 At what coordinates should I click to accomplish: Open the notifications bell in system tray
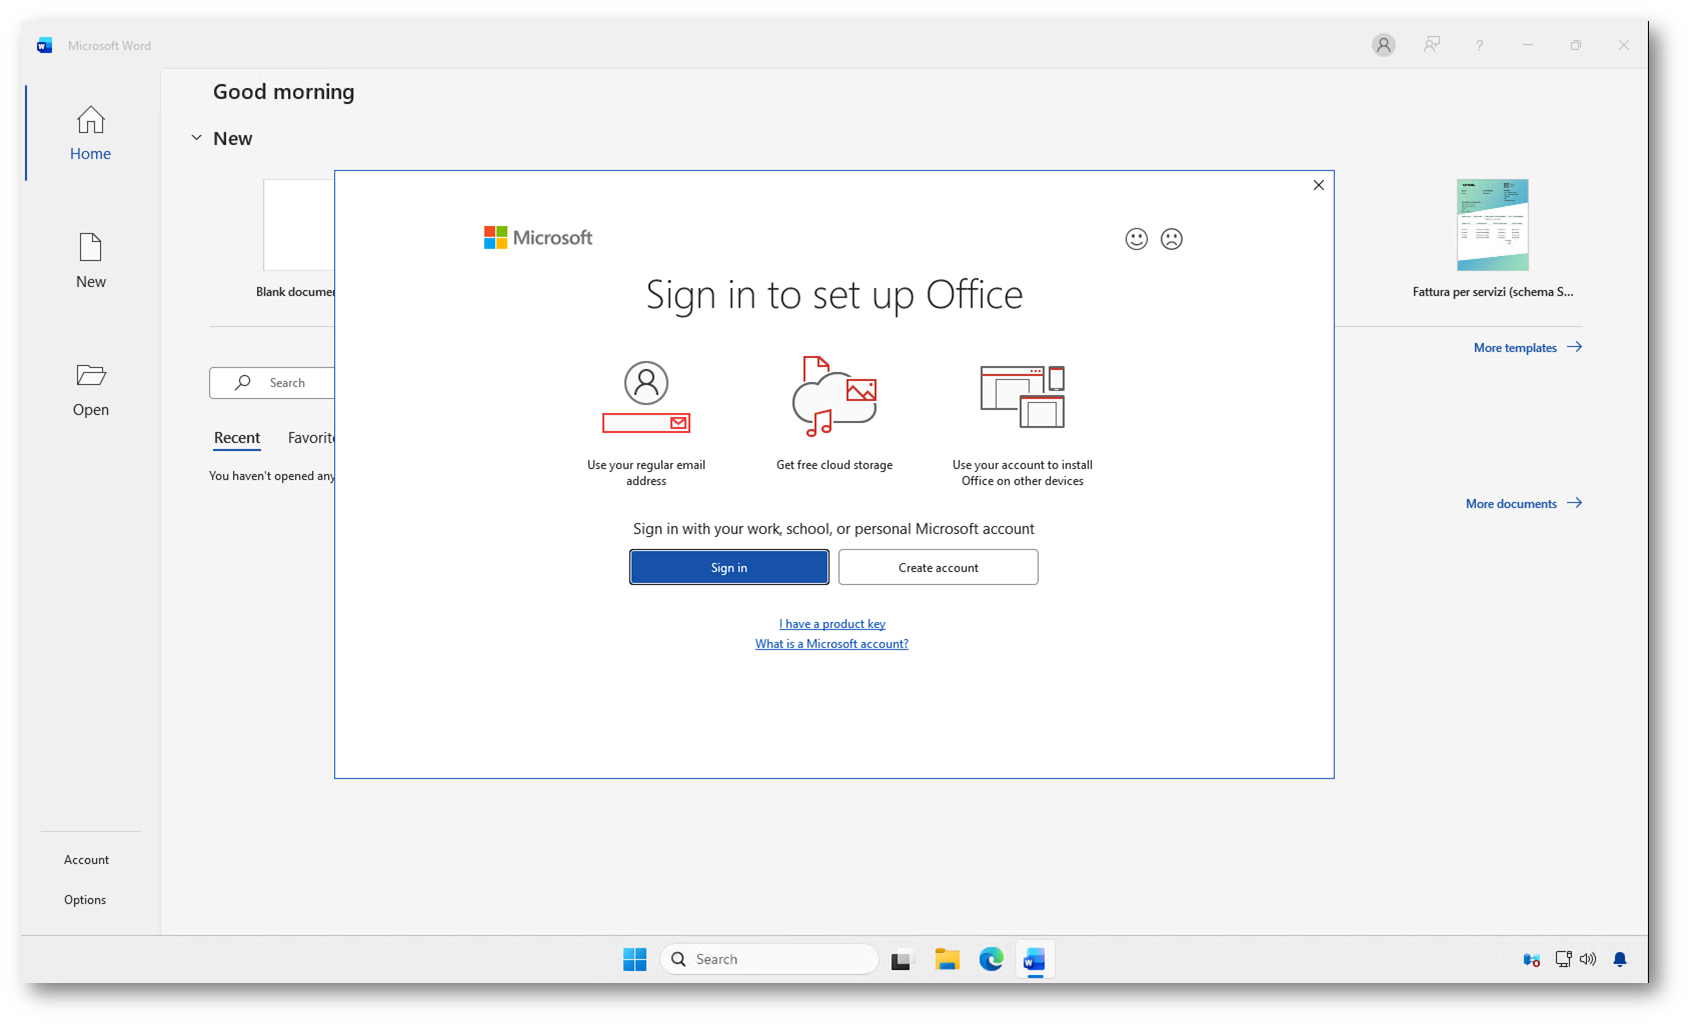[1620, 960]
